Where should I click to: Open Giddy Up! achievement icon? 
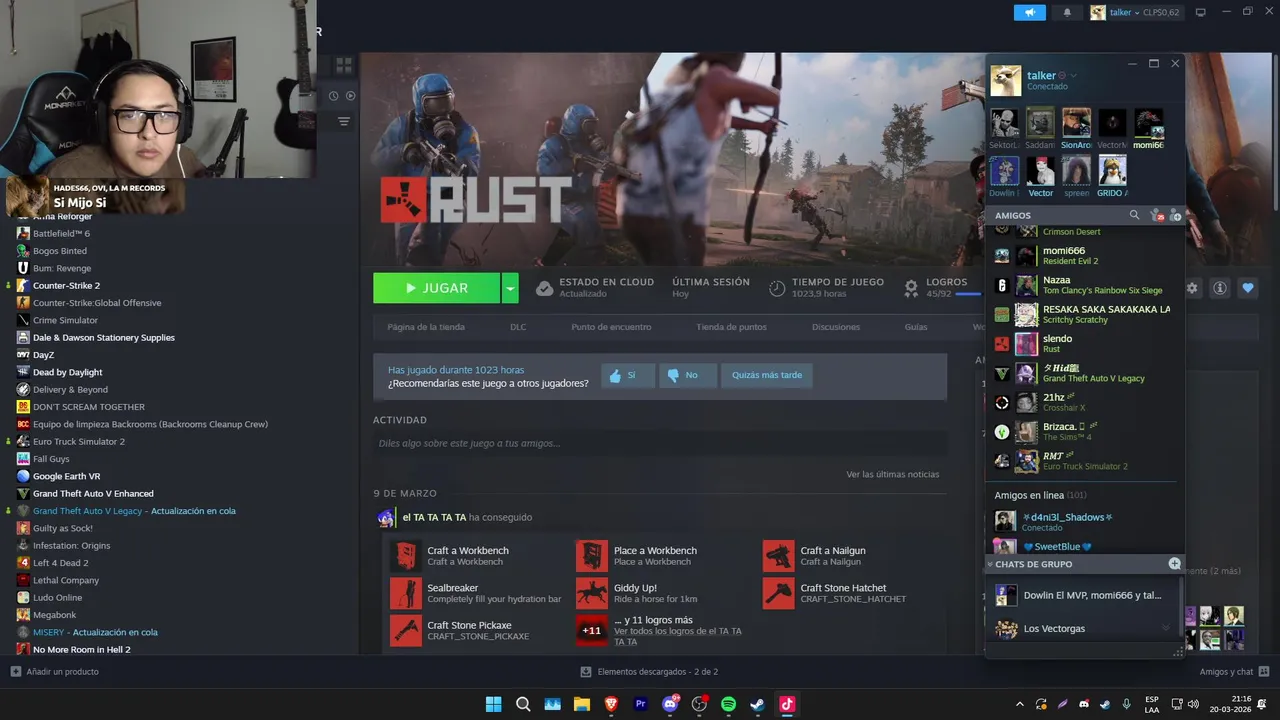pyautogui.click(x=592, y=593)
